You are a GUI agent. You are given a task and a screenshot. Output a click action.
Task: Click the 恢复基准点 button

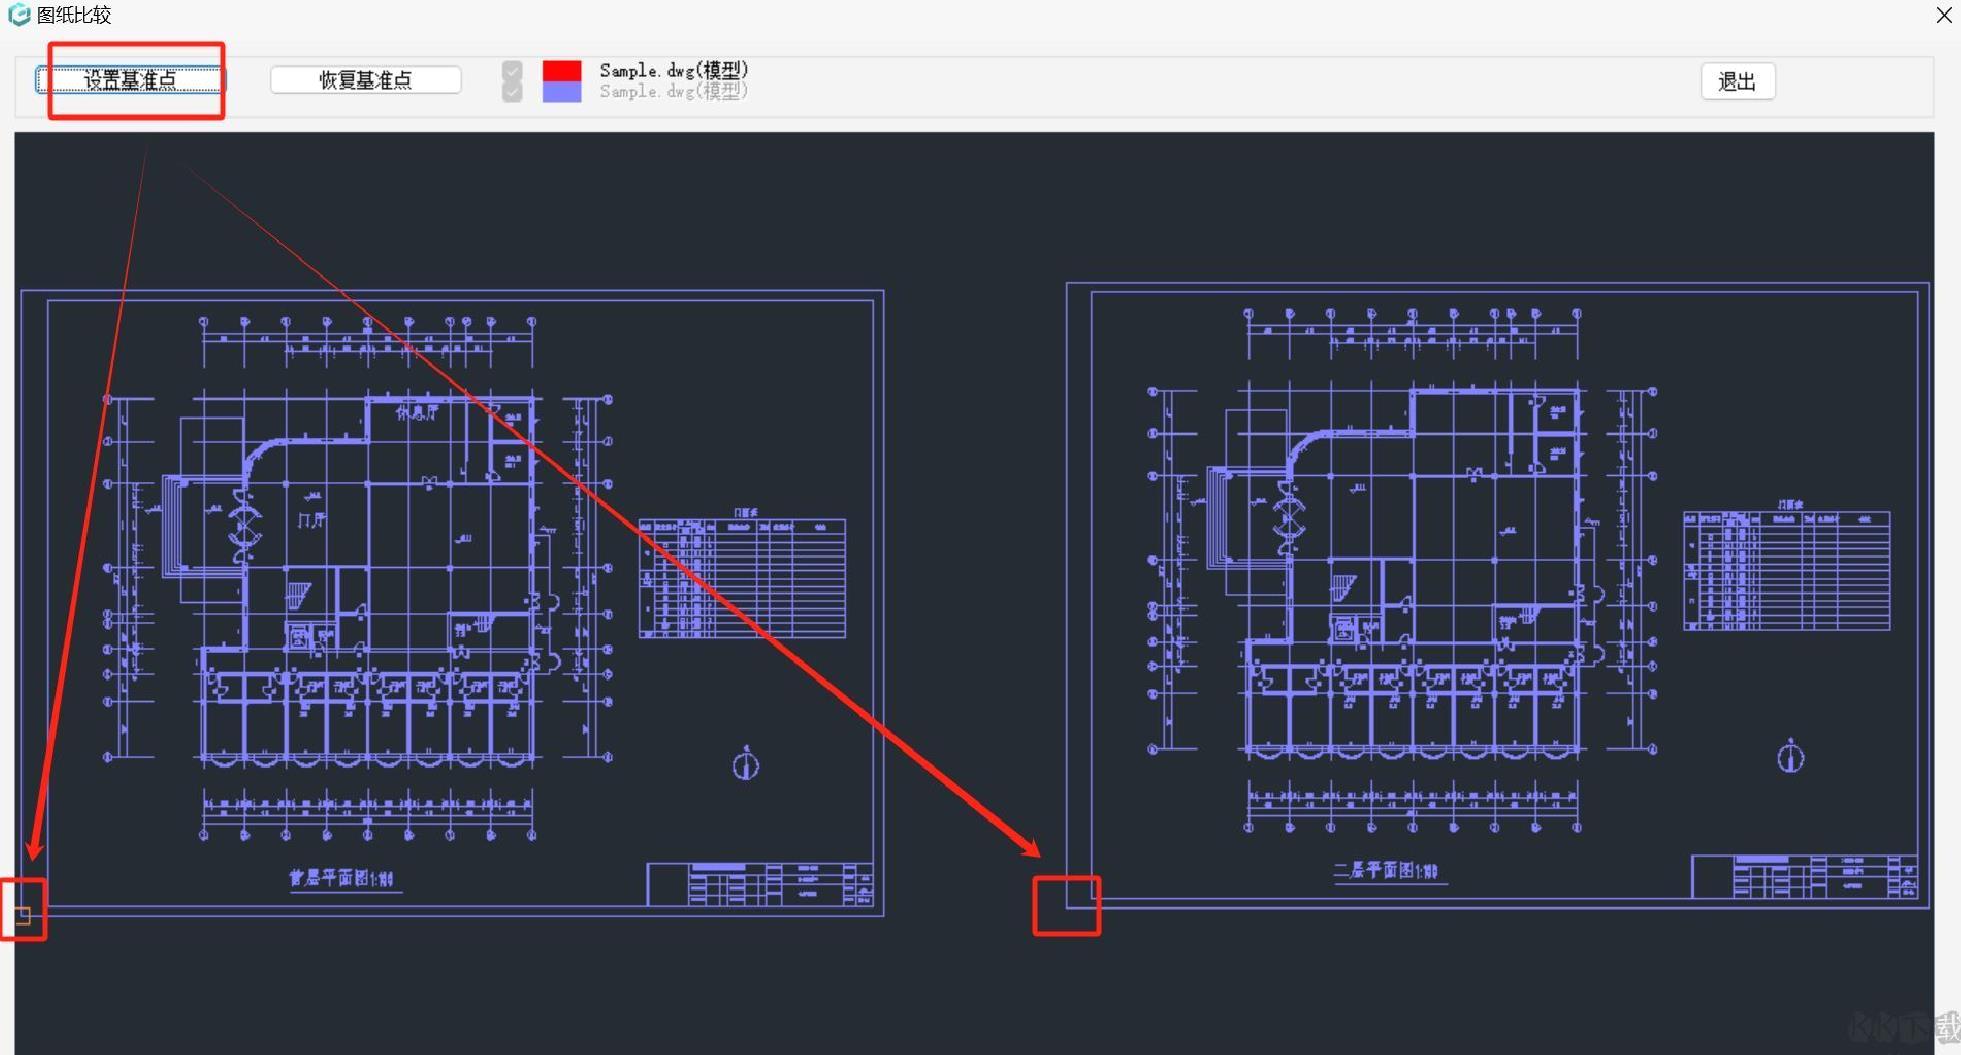(366, 80)
